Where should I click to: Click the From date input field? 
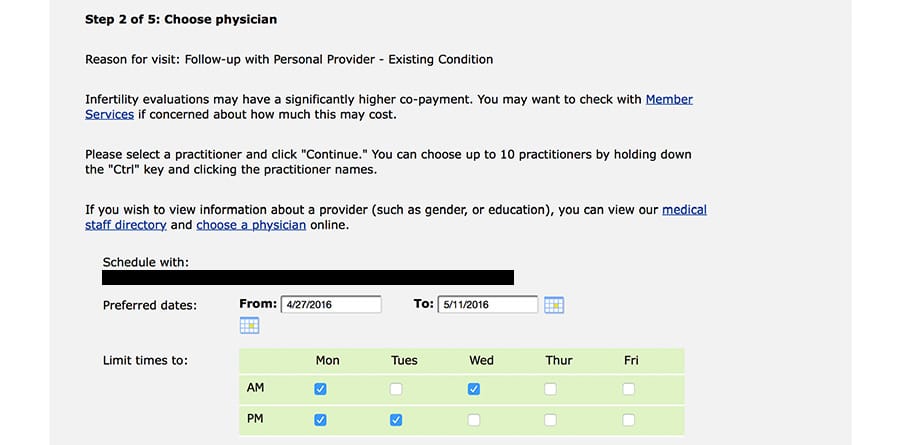tap(330, 304)
